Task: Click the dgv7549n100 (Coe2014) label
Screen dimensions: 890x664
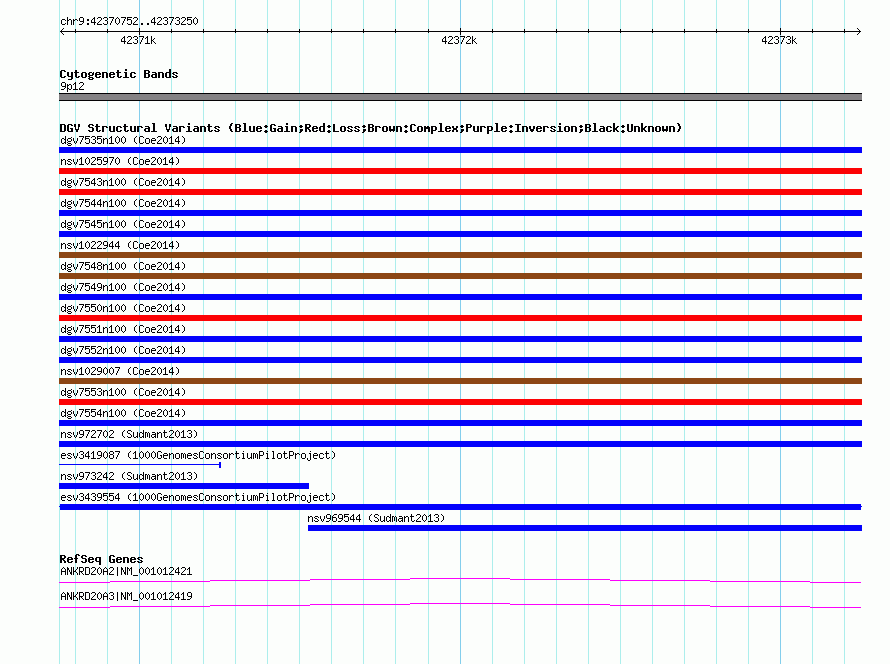Action: 123,287
